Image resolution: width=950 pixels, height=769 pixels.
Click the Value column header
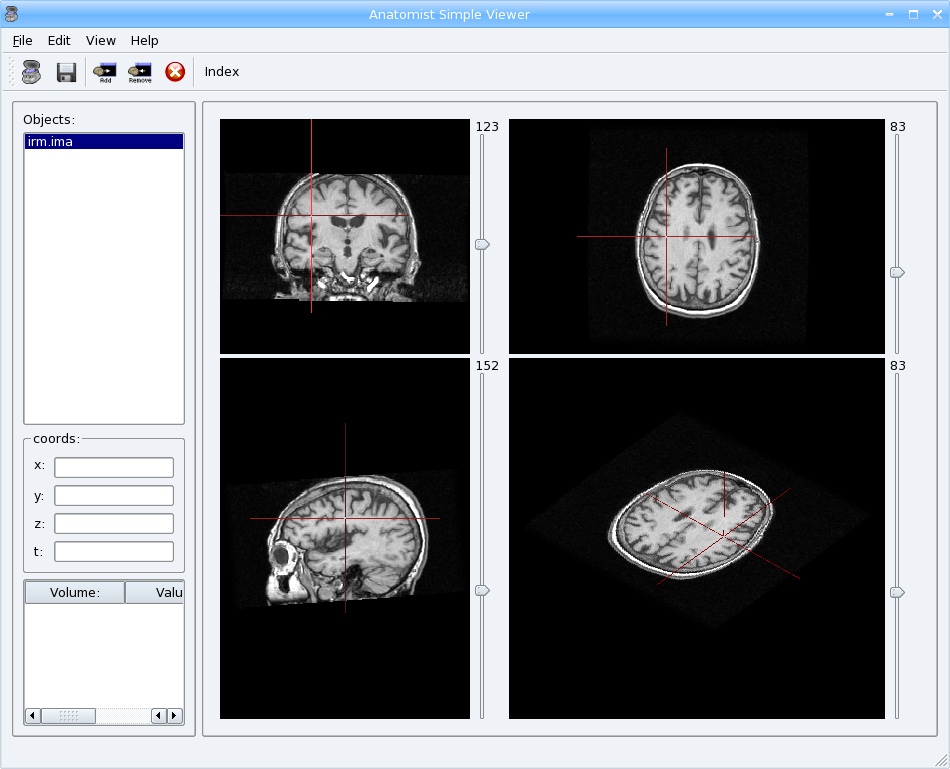155,592
